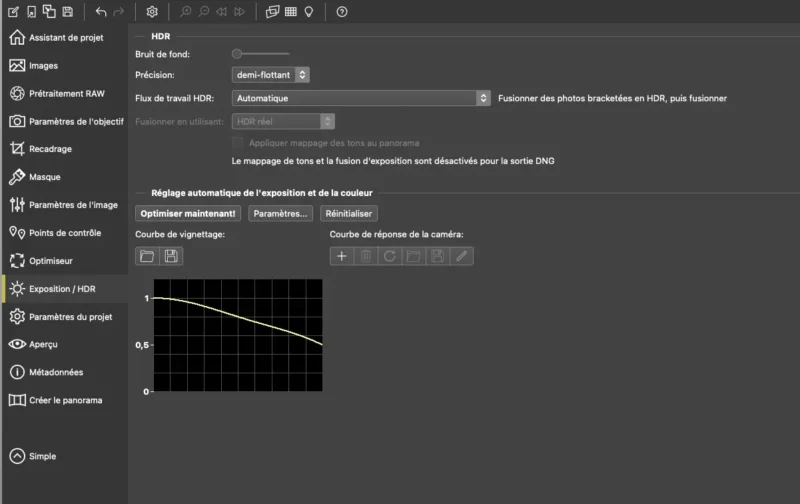The height and width of the screenshot is (504, 800).
Task: Open the Recadrage section
Action: pos(65,149)
